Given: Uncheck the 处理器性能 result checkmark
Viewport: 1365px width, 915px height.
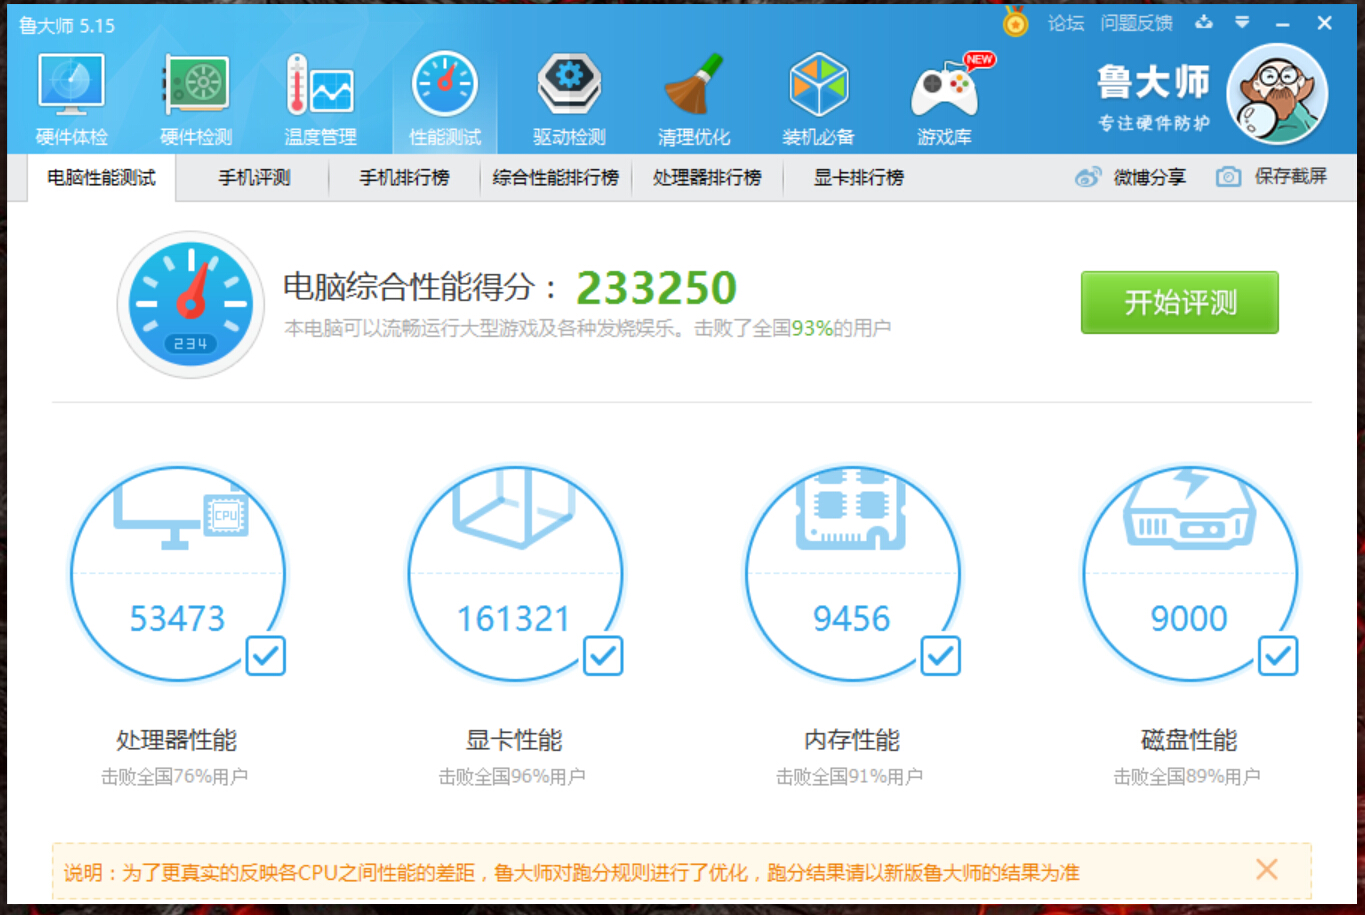Looking at the screenshot, I should (268, 656).
